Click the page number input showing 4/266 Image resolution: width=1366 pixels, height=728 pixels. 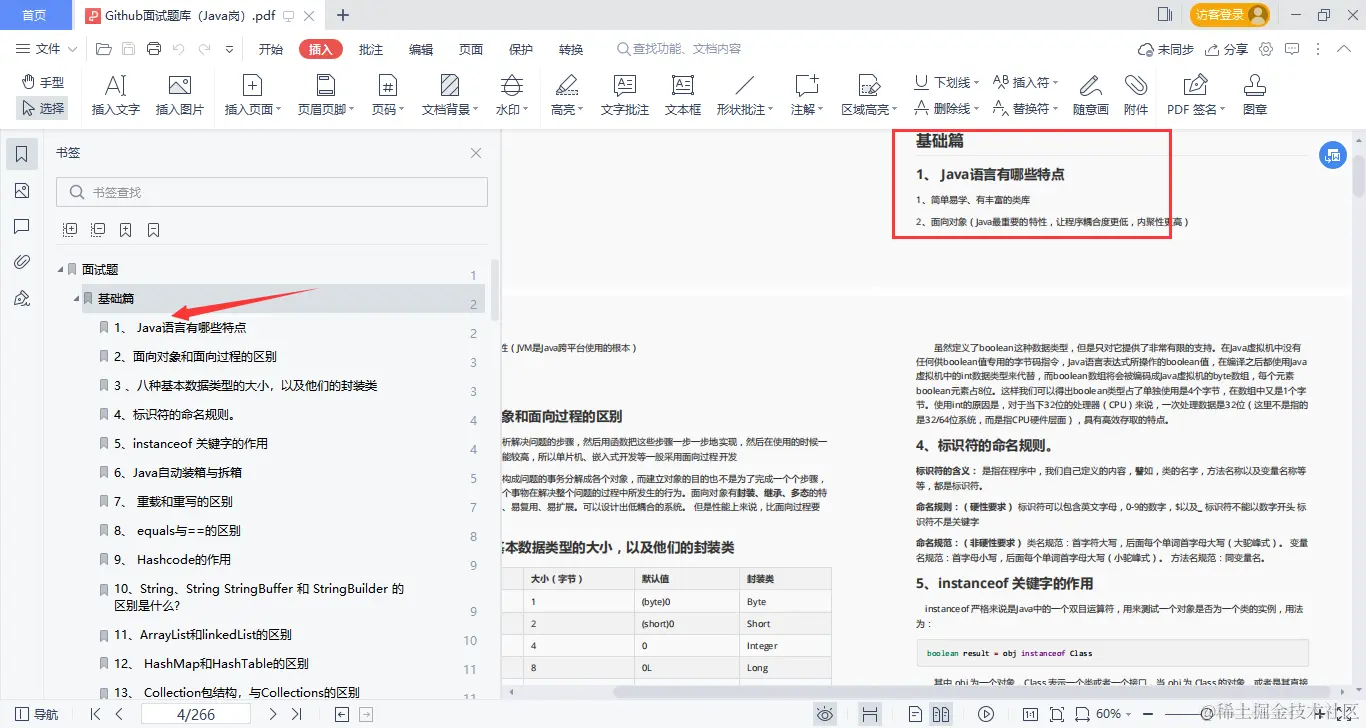(x=195, y=713)
